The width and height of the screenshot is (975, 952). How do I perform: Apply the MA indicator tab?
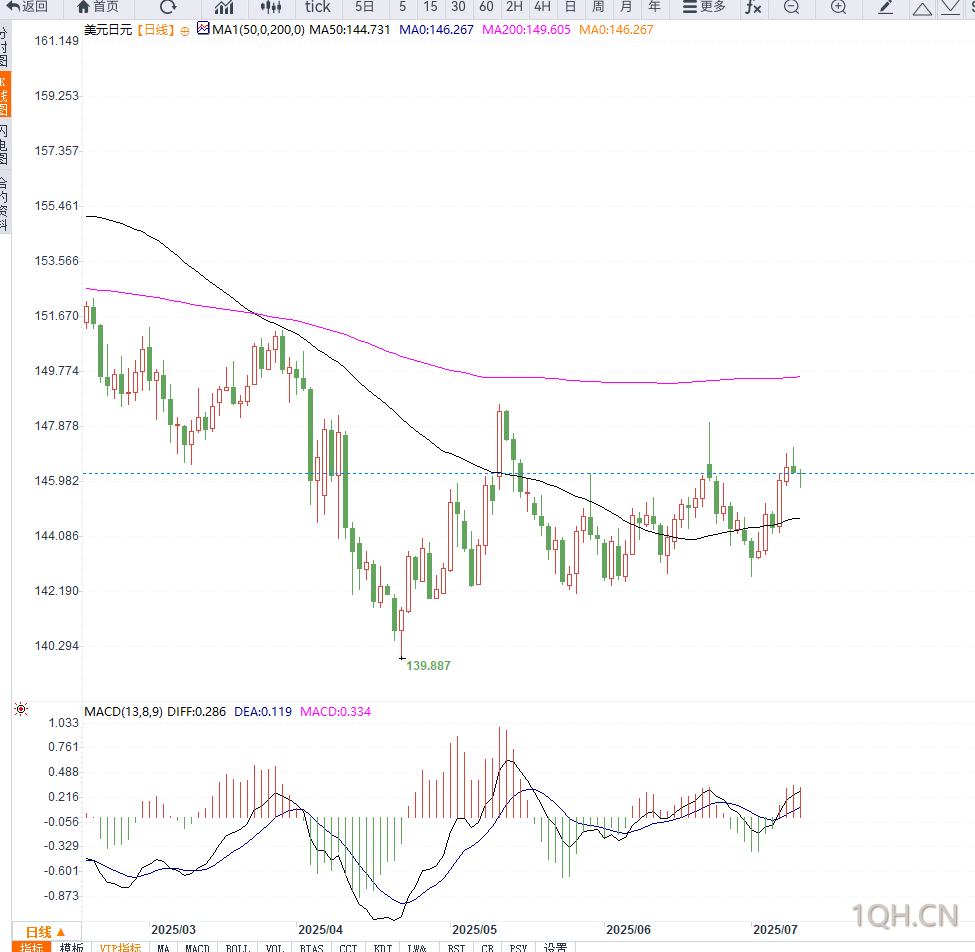click(x=164, y=947)
